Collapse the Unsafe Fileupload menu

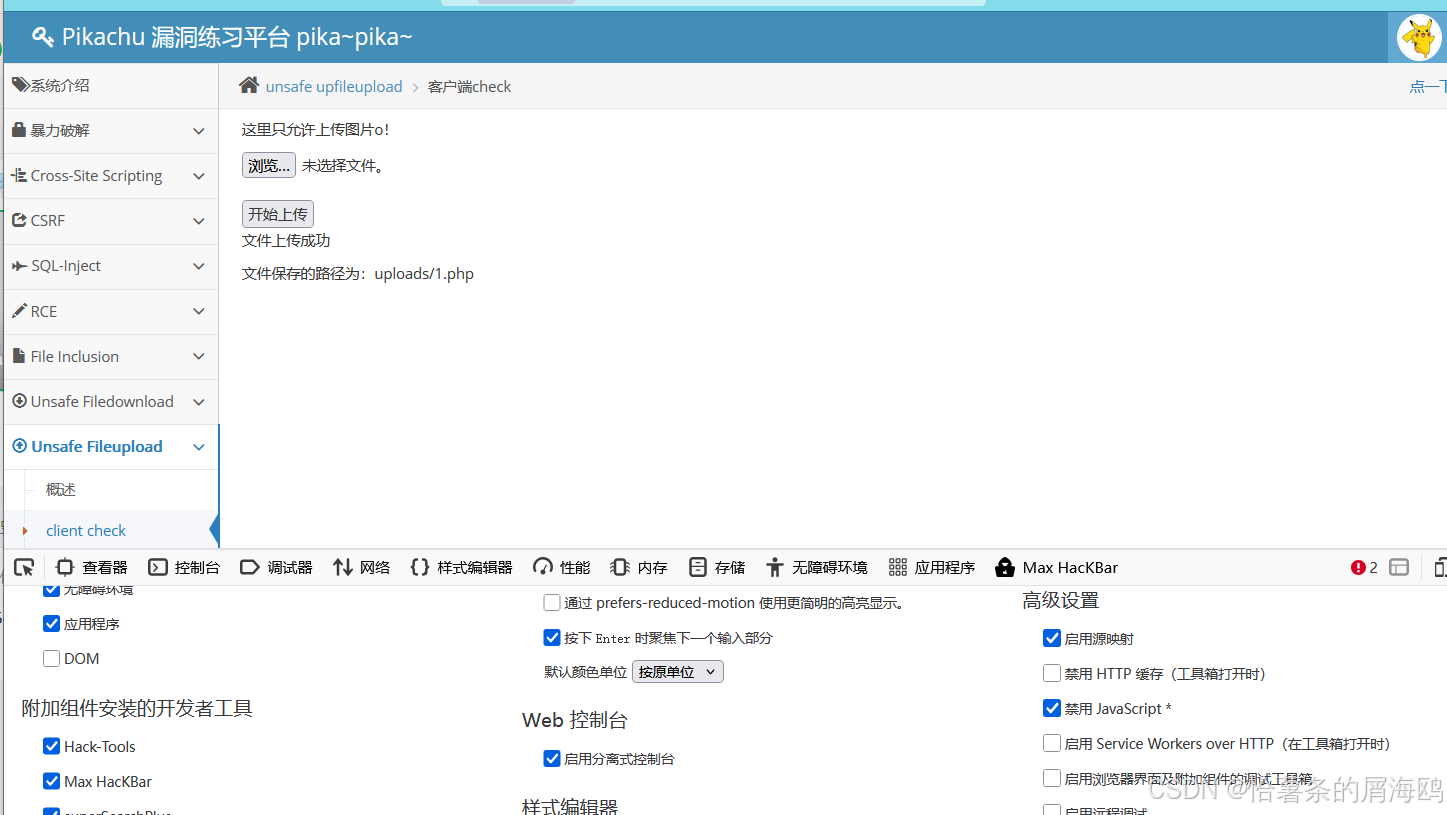pyautogui.click(x=198, y=447)
